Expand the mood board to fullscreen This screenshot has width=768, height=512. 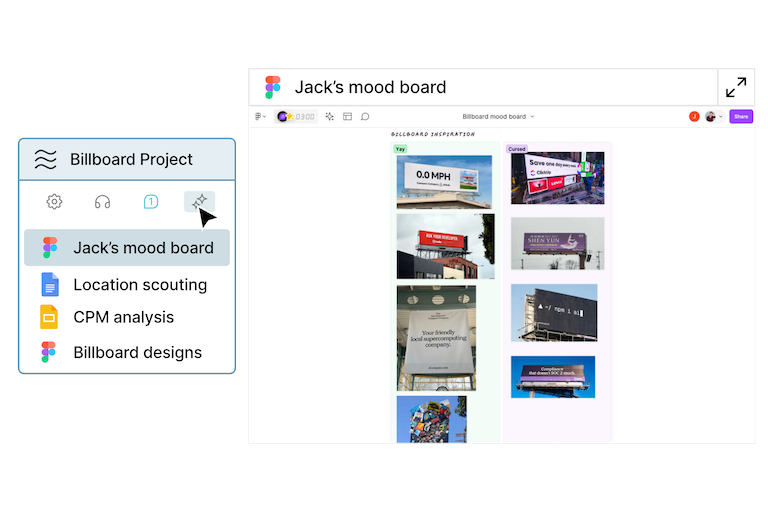pos(736,87)
